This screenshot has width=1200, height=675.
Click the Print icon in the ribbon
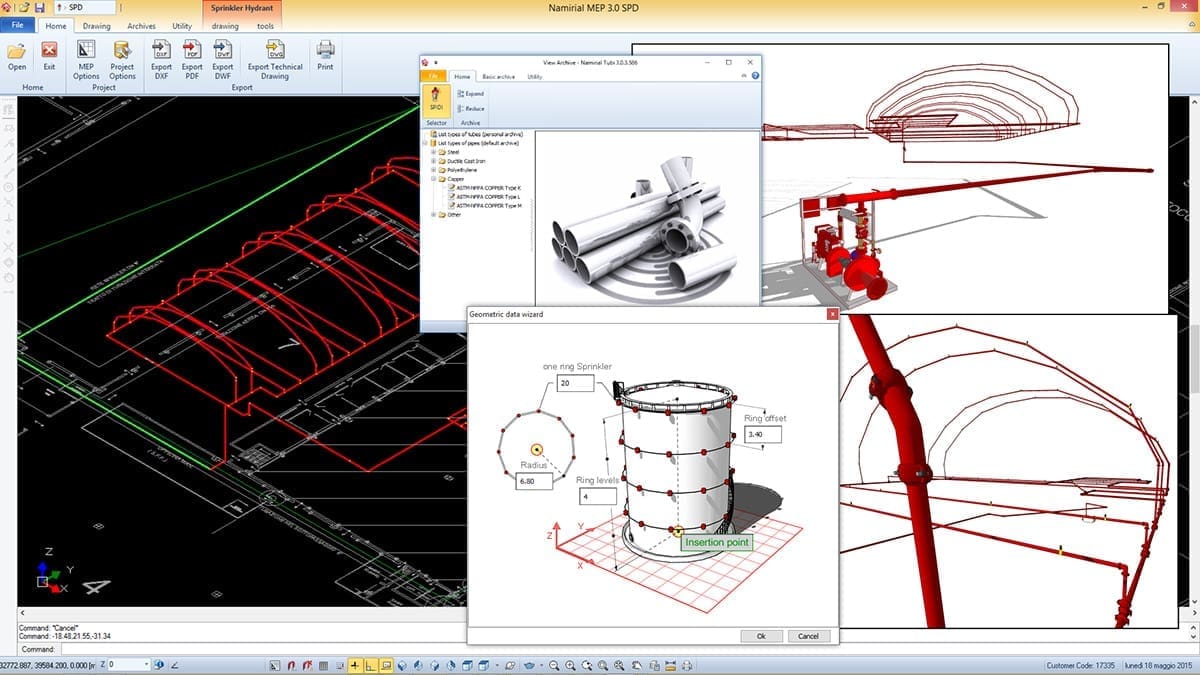click(325, 55)
